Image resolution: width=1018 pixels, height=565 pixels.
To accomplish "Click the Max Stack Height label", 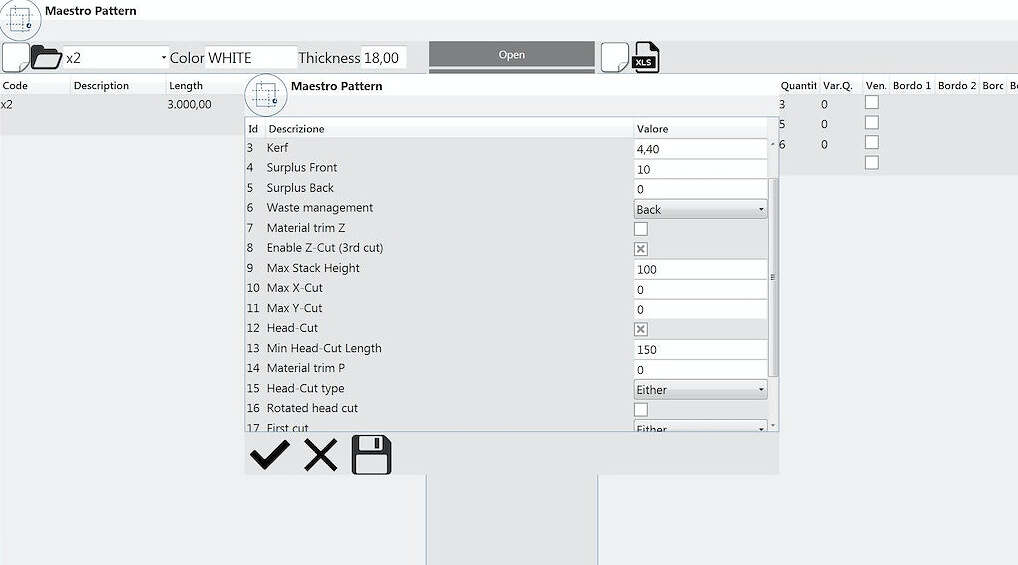I will [313, 268].
